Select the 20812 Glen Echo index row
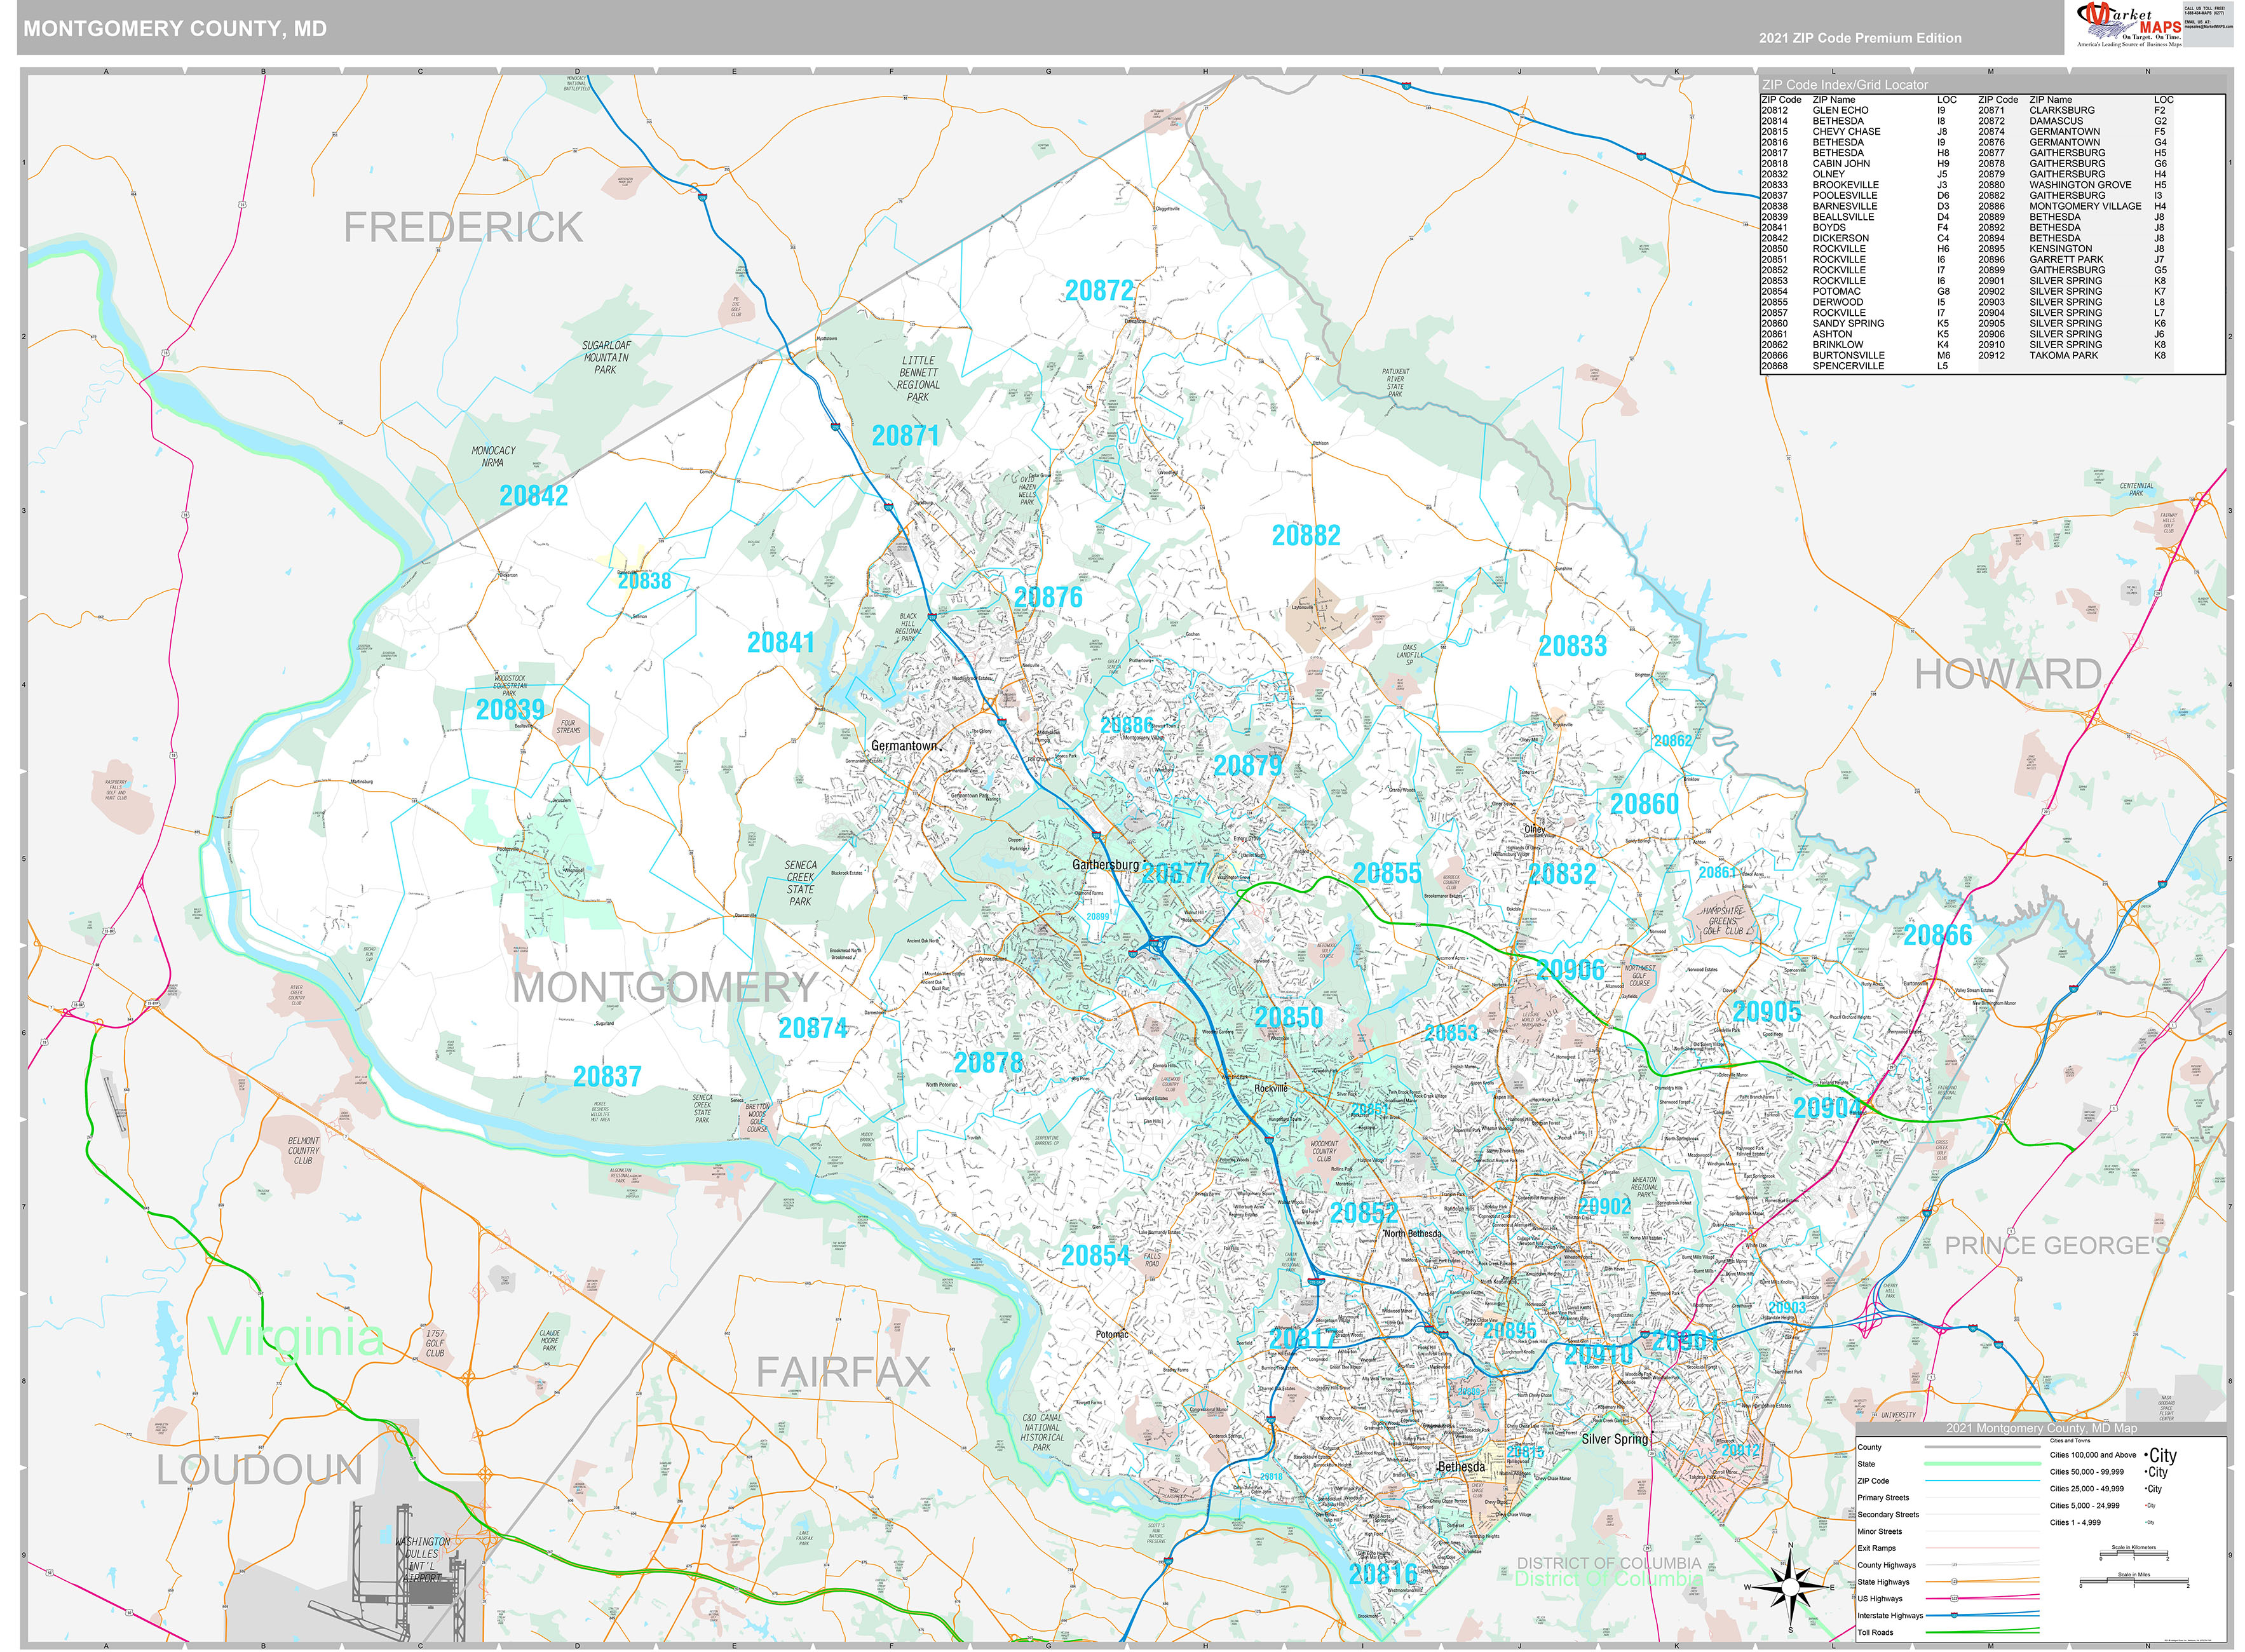This screenshot has width=2245, height=1652. point(1858,110)
